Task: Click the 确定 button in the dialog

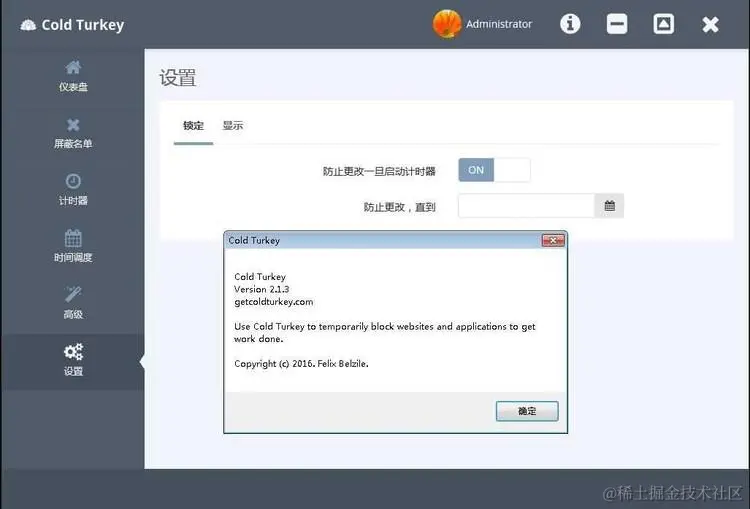Action: [x=527, y=411]
